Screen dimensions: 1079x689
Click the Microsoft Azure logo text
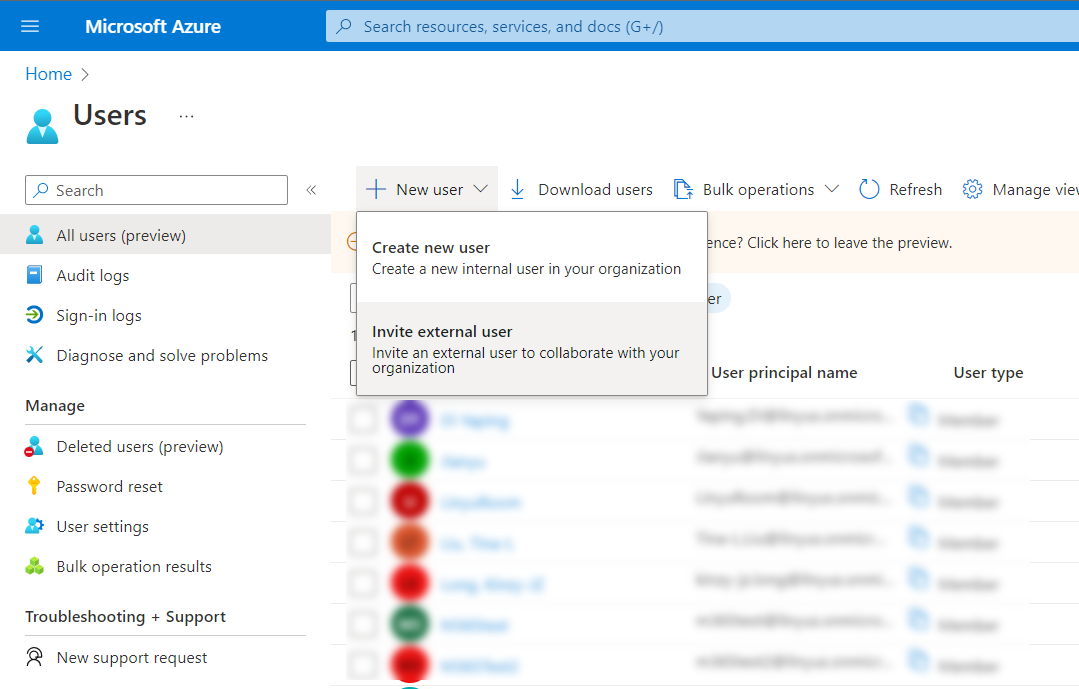click(x=153, y=26)
